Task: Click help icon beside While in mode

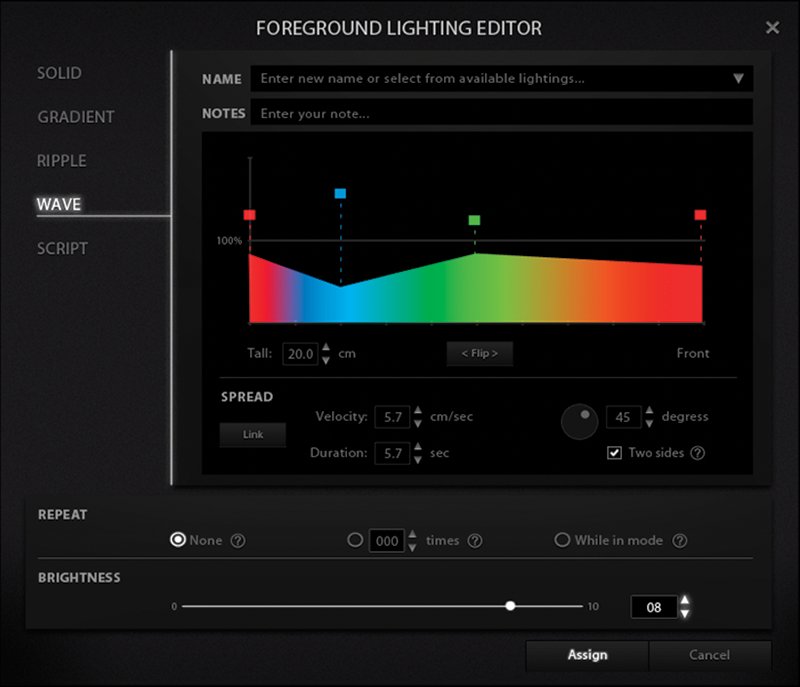Action: [x=680, y=541]
